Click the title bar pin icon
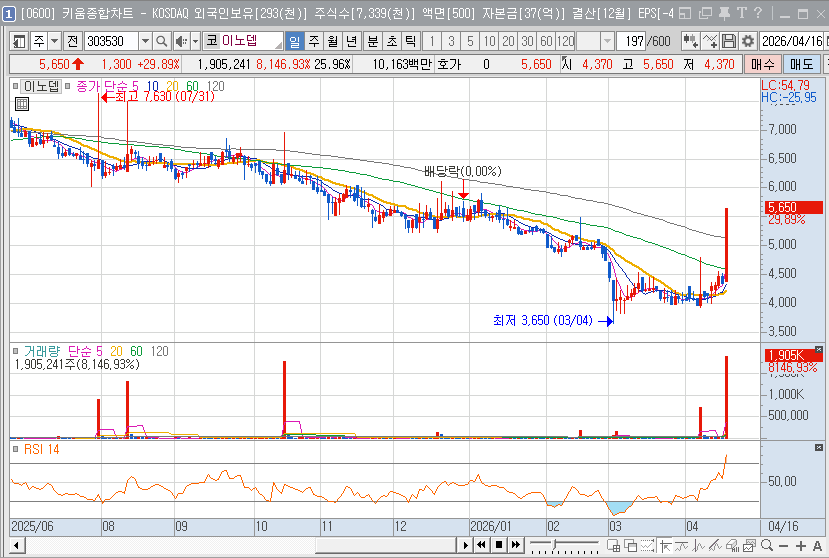 coord(724,13)
